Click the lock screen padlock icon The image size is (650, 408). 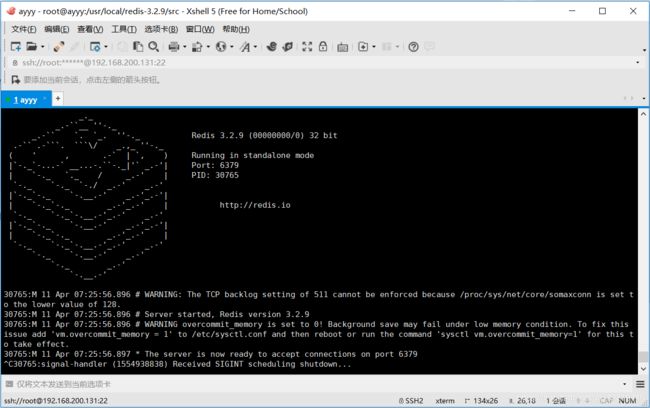coord(323,46)
